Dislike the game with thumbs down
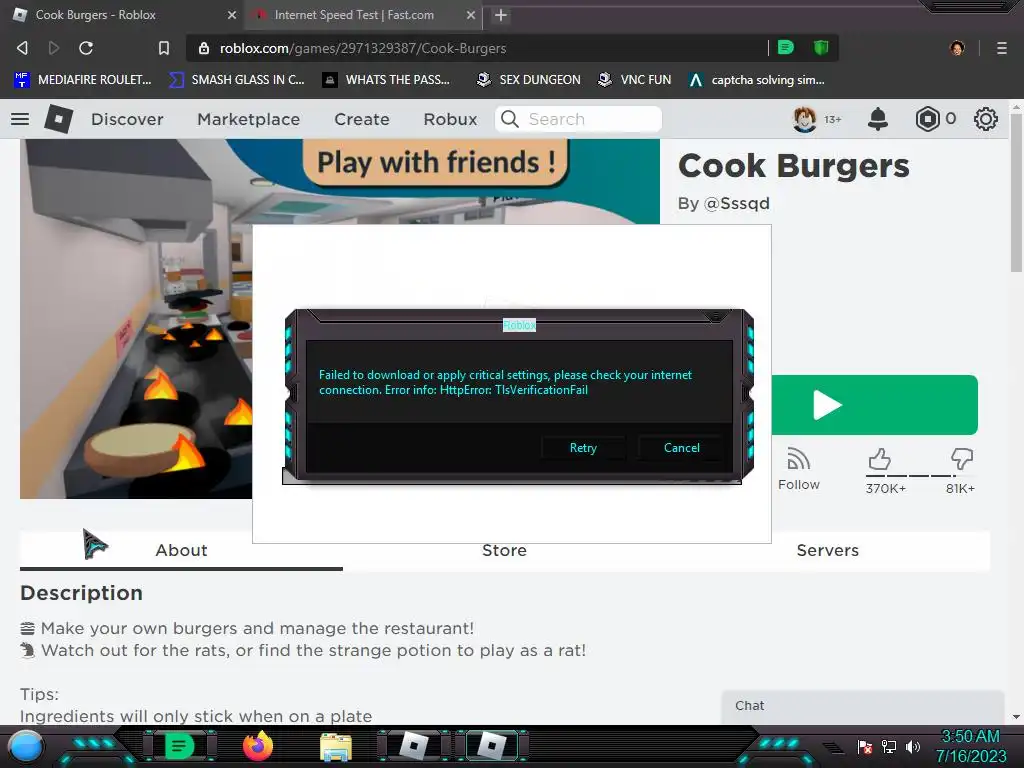1024x768 pixels. coord(961,459)
